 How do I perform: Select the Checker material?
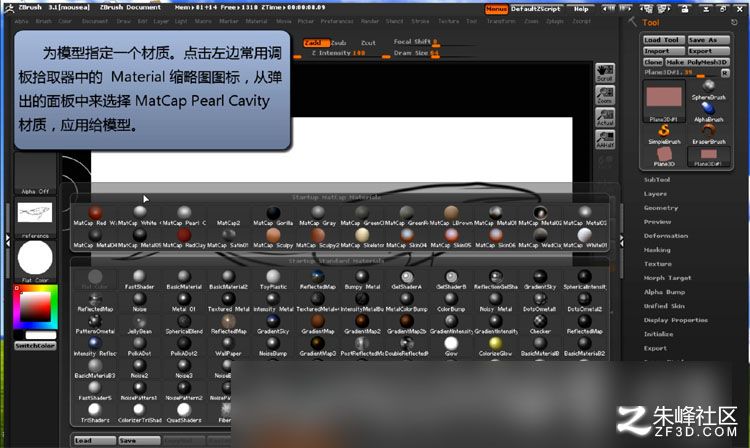540,322
